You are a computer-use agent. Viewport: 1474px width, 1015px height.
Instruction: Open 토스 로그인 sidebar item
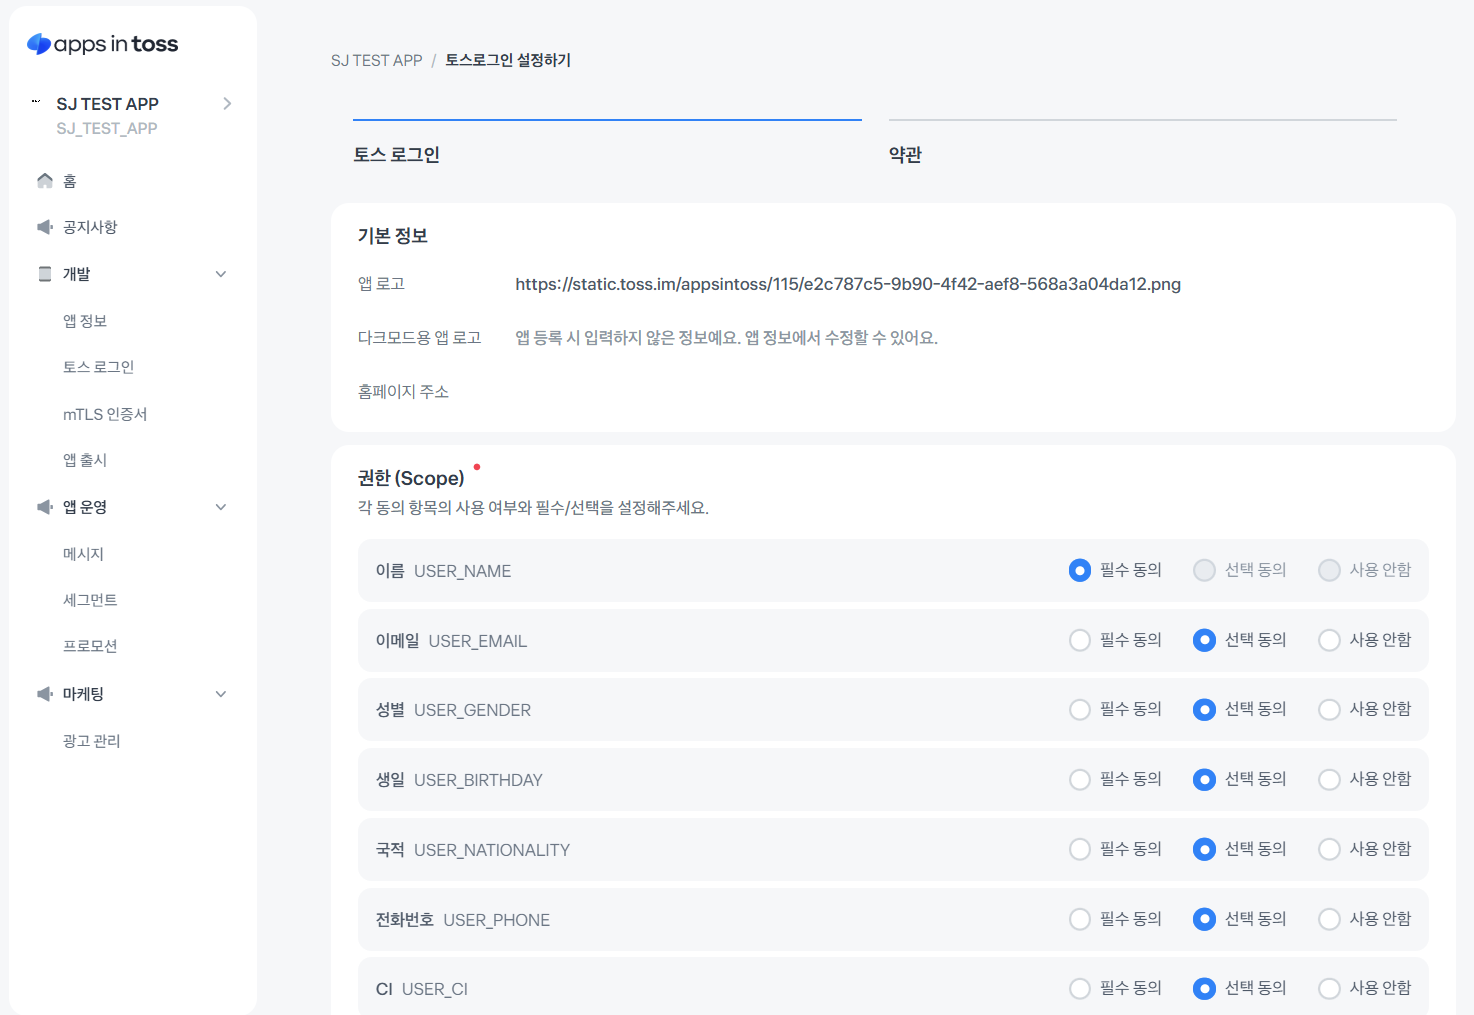[x=98, y=367]
